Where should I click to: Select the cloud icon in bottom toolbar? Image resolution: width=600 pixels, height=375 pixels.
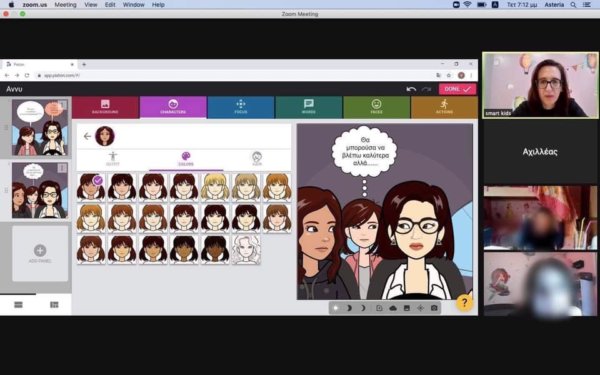pyautogui.click(x=393, y=308)
